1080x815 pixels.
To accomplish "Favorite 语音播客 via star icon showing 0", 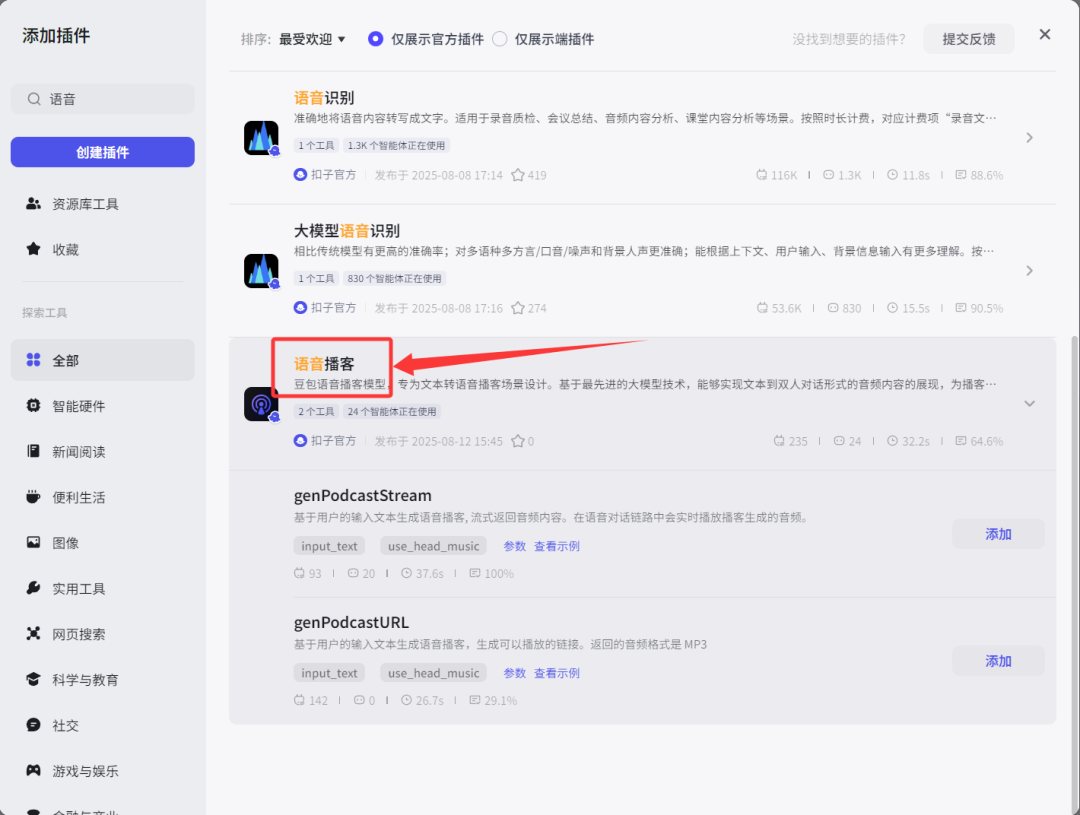I will coord(518,441).
